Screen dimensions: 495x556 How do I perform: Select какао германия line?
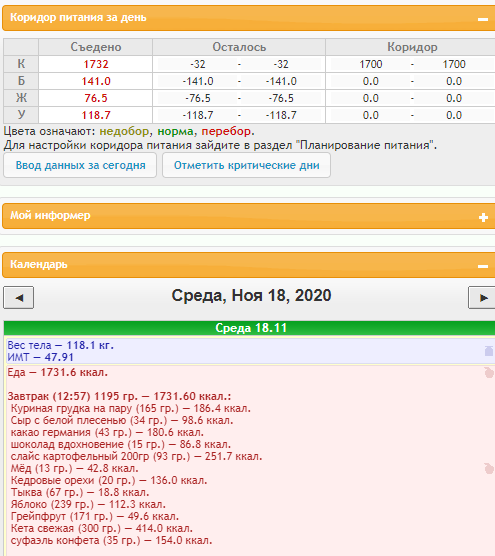click(x=107, y=433)
